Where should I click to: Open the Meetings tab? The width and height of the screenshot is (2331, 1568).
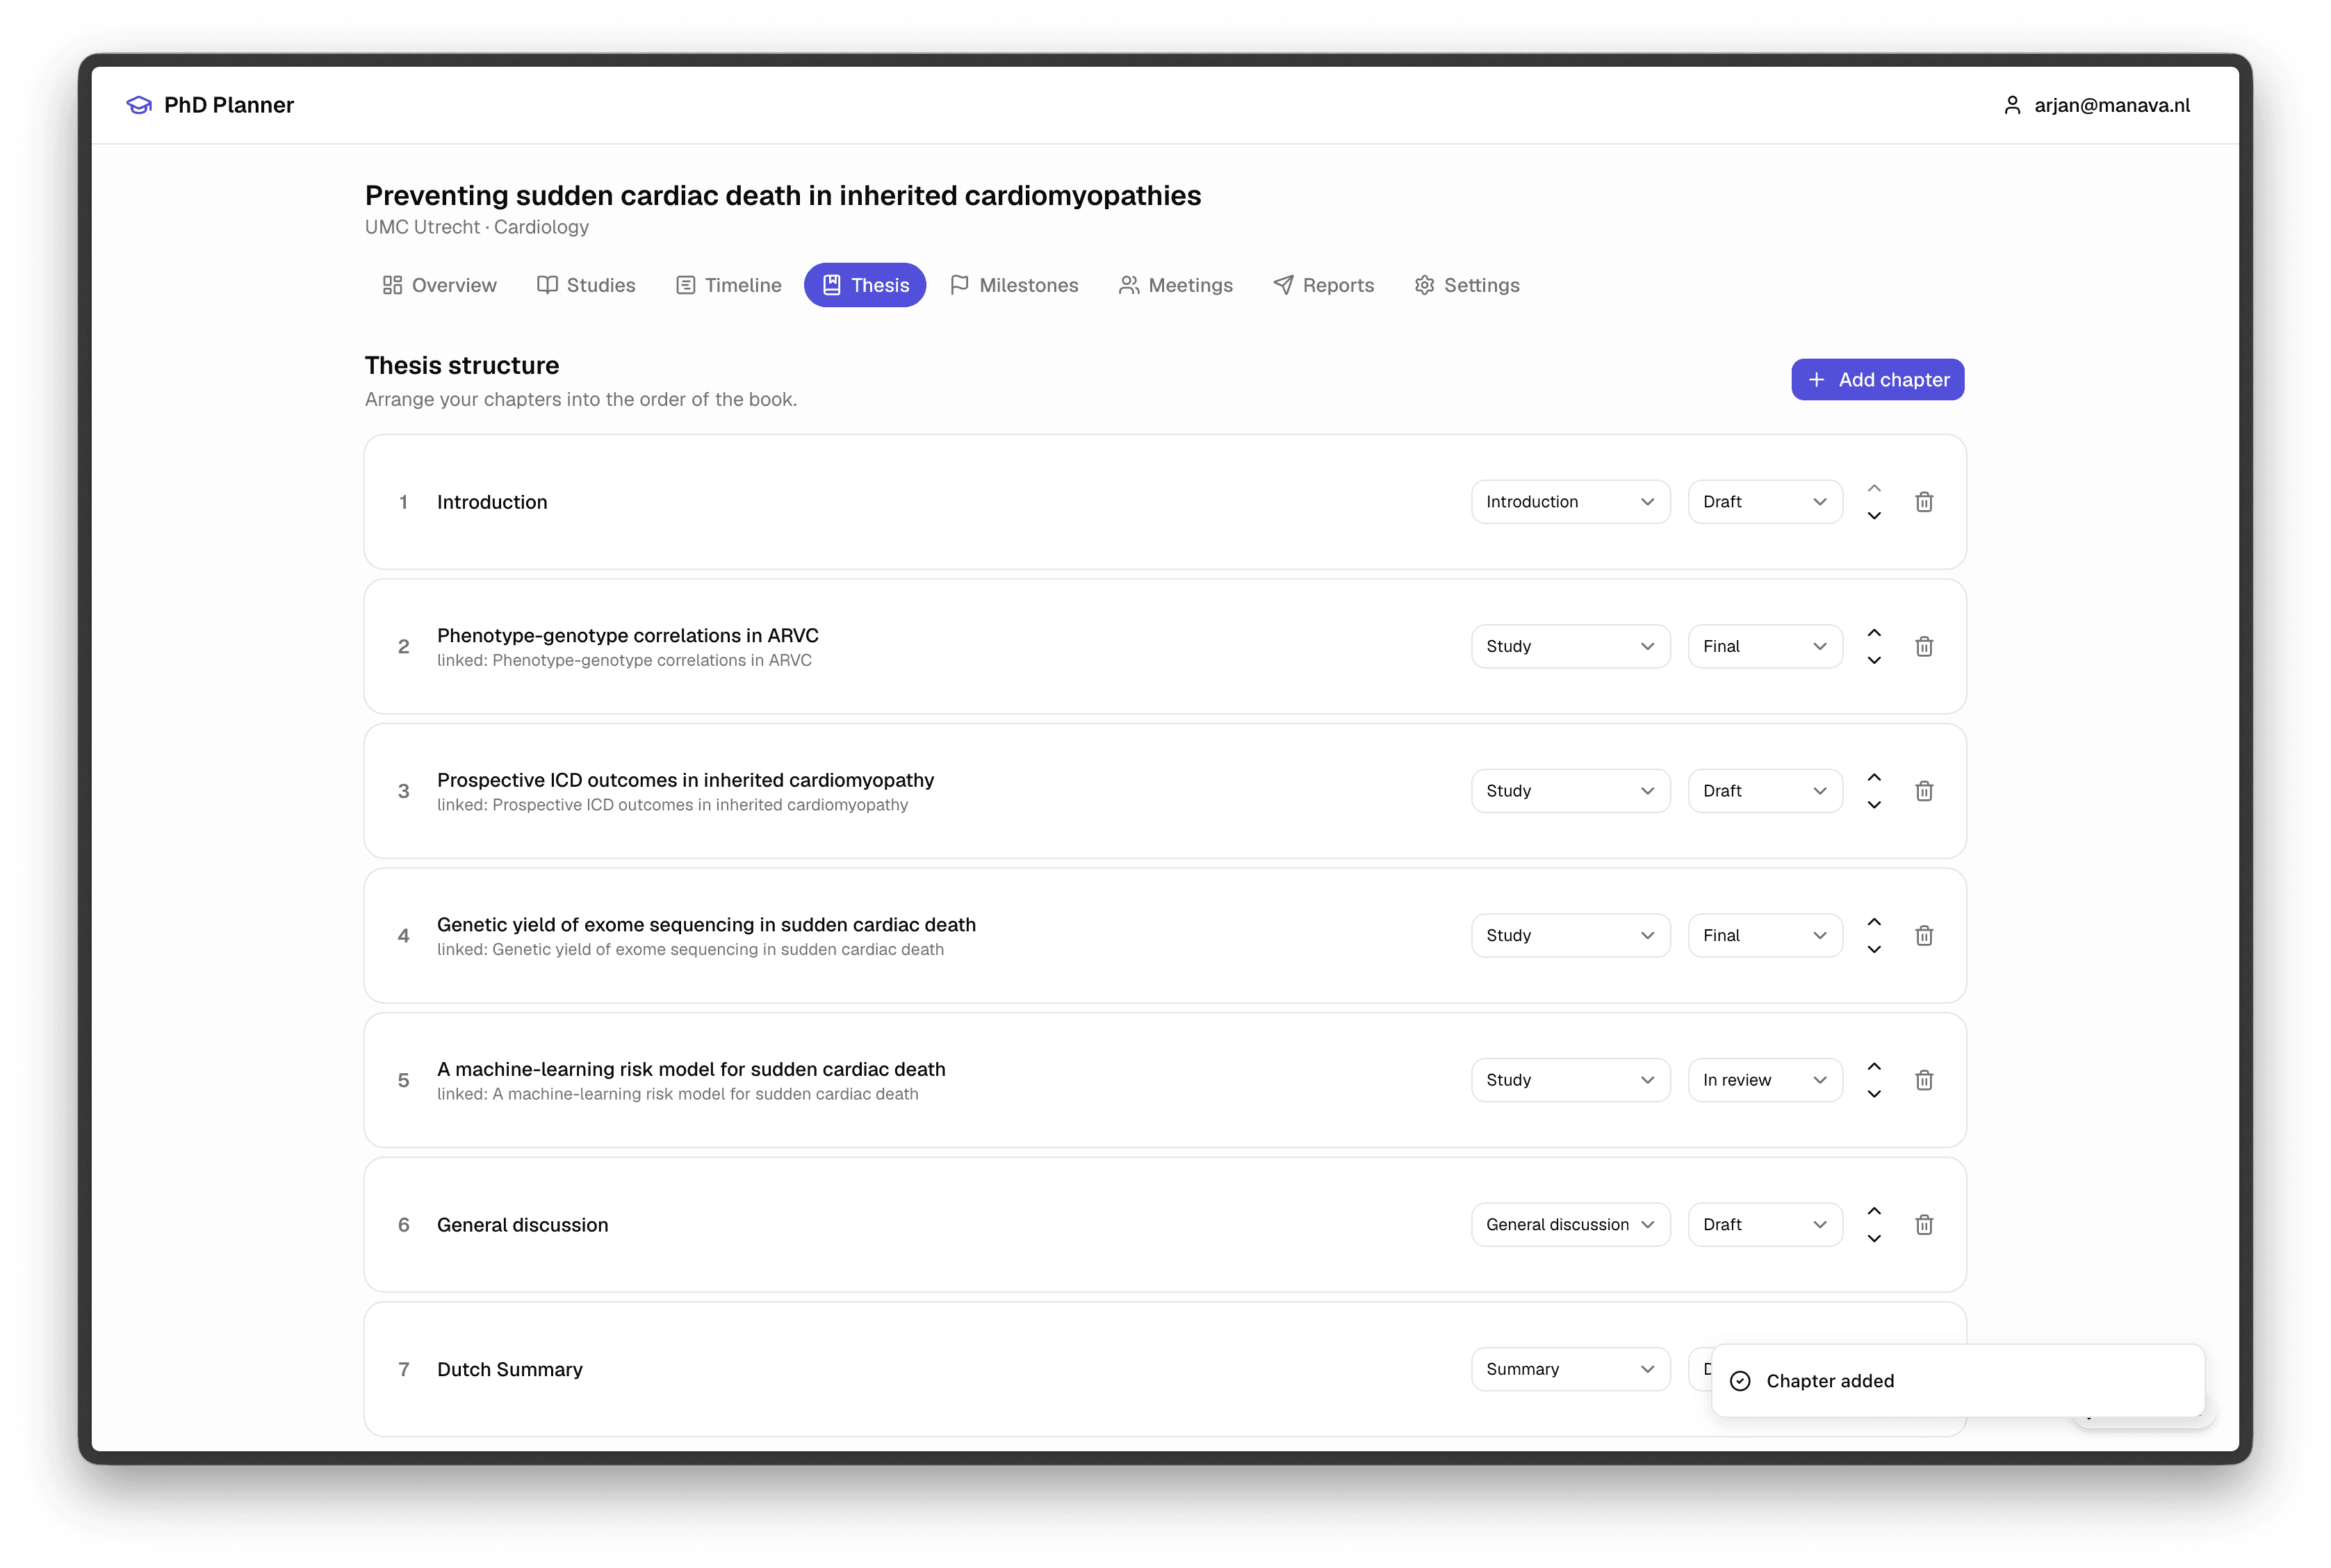[x=1176, y=285]
